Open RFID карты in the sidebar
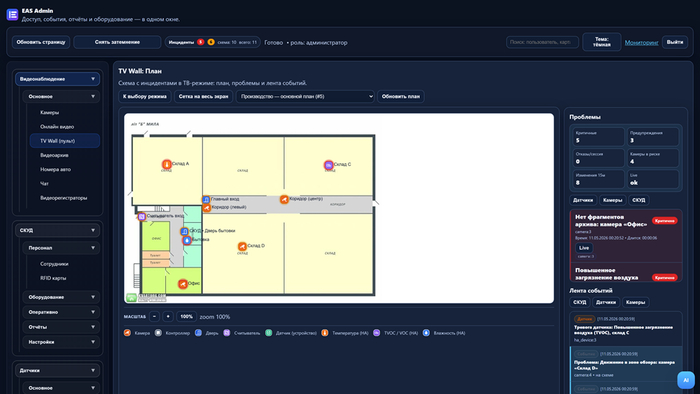The height and width of the screenshot is (394, 700). tap(53, 278)
